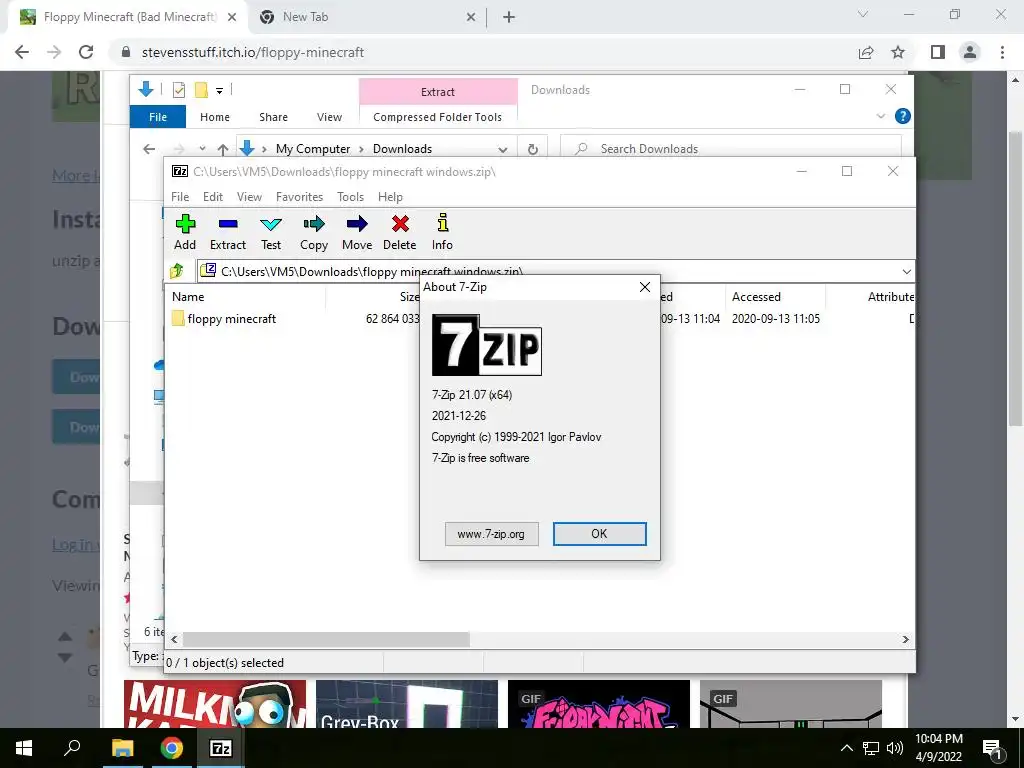Image resolution: width=1024 pixels, height=768 pixels.
Task: Open the Chrome three-dot menu
Action: pyautogui.click(x=1002, y=52)
